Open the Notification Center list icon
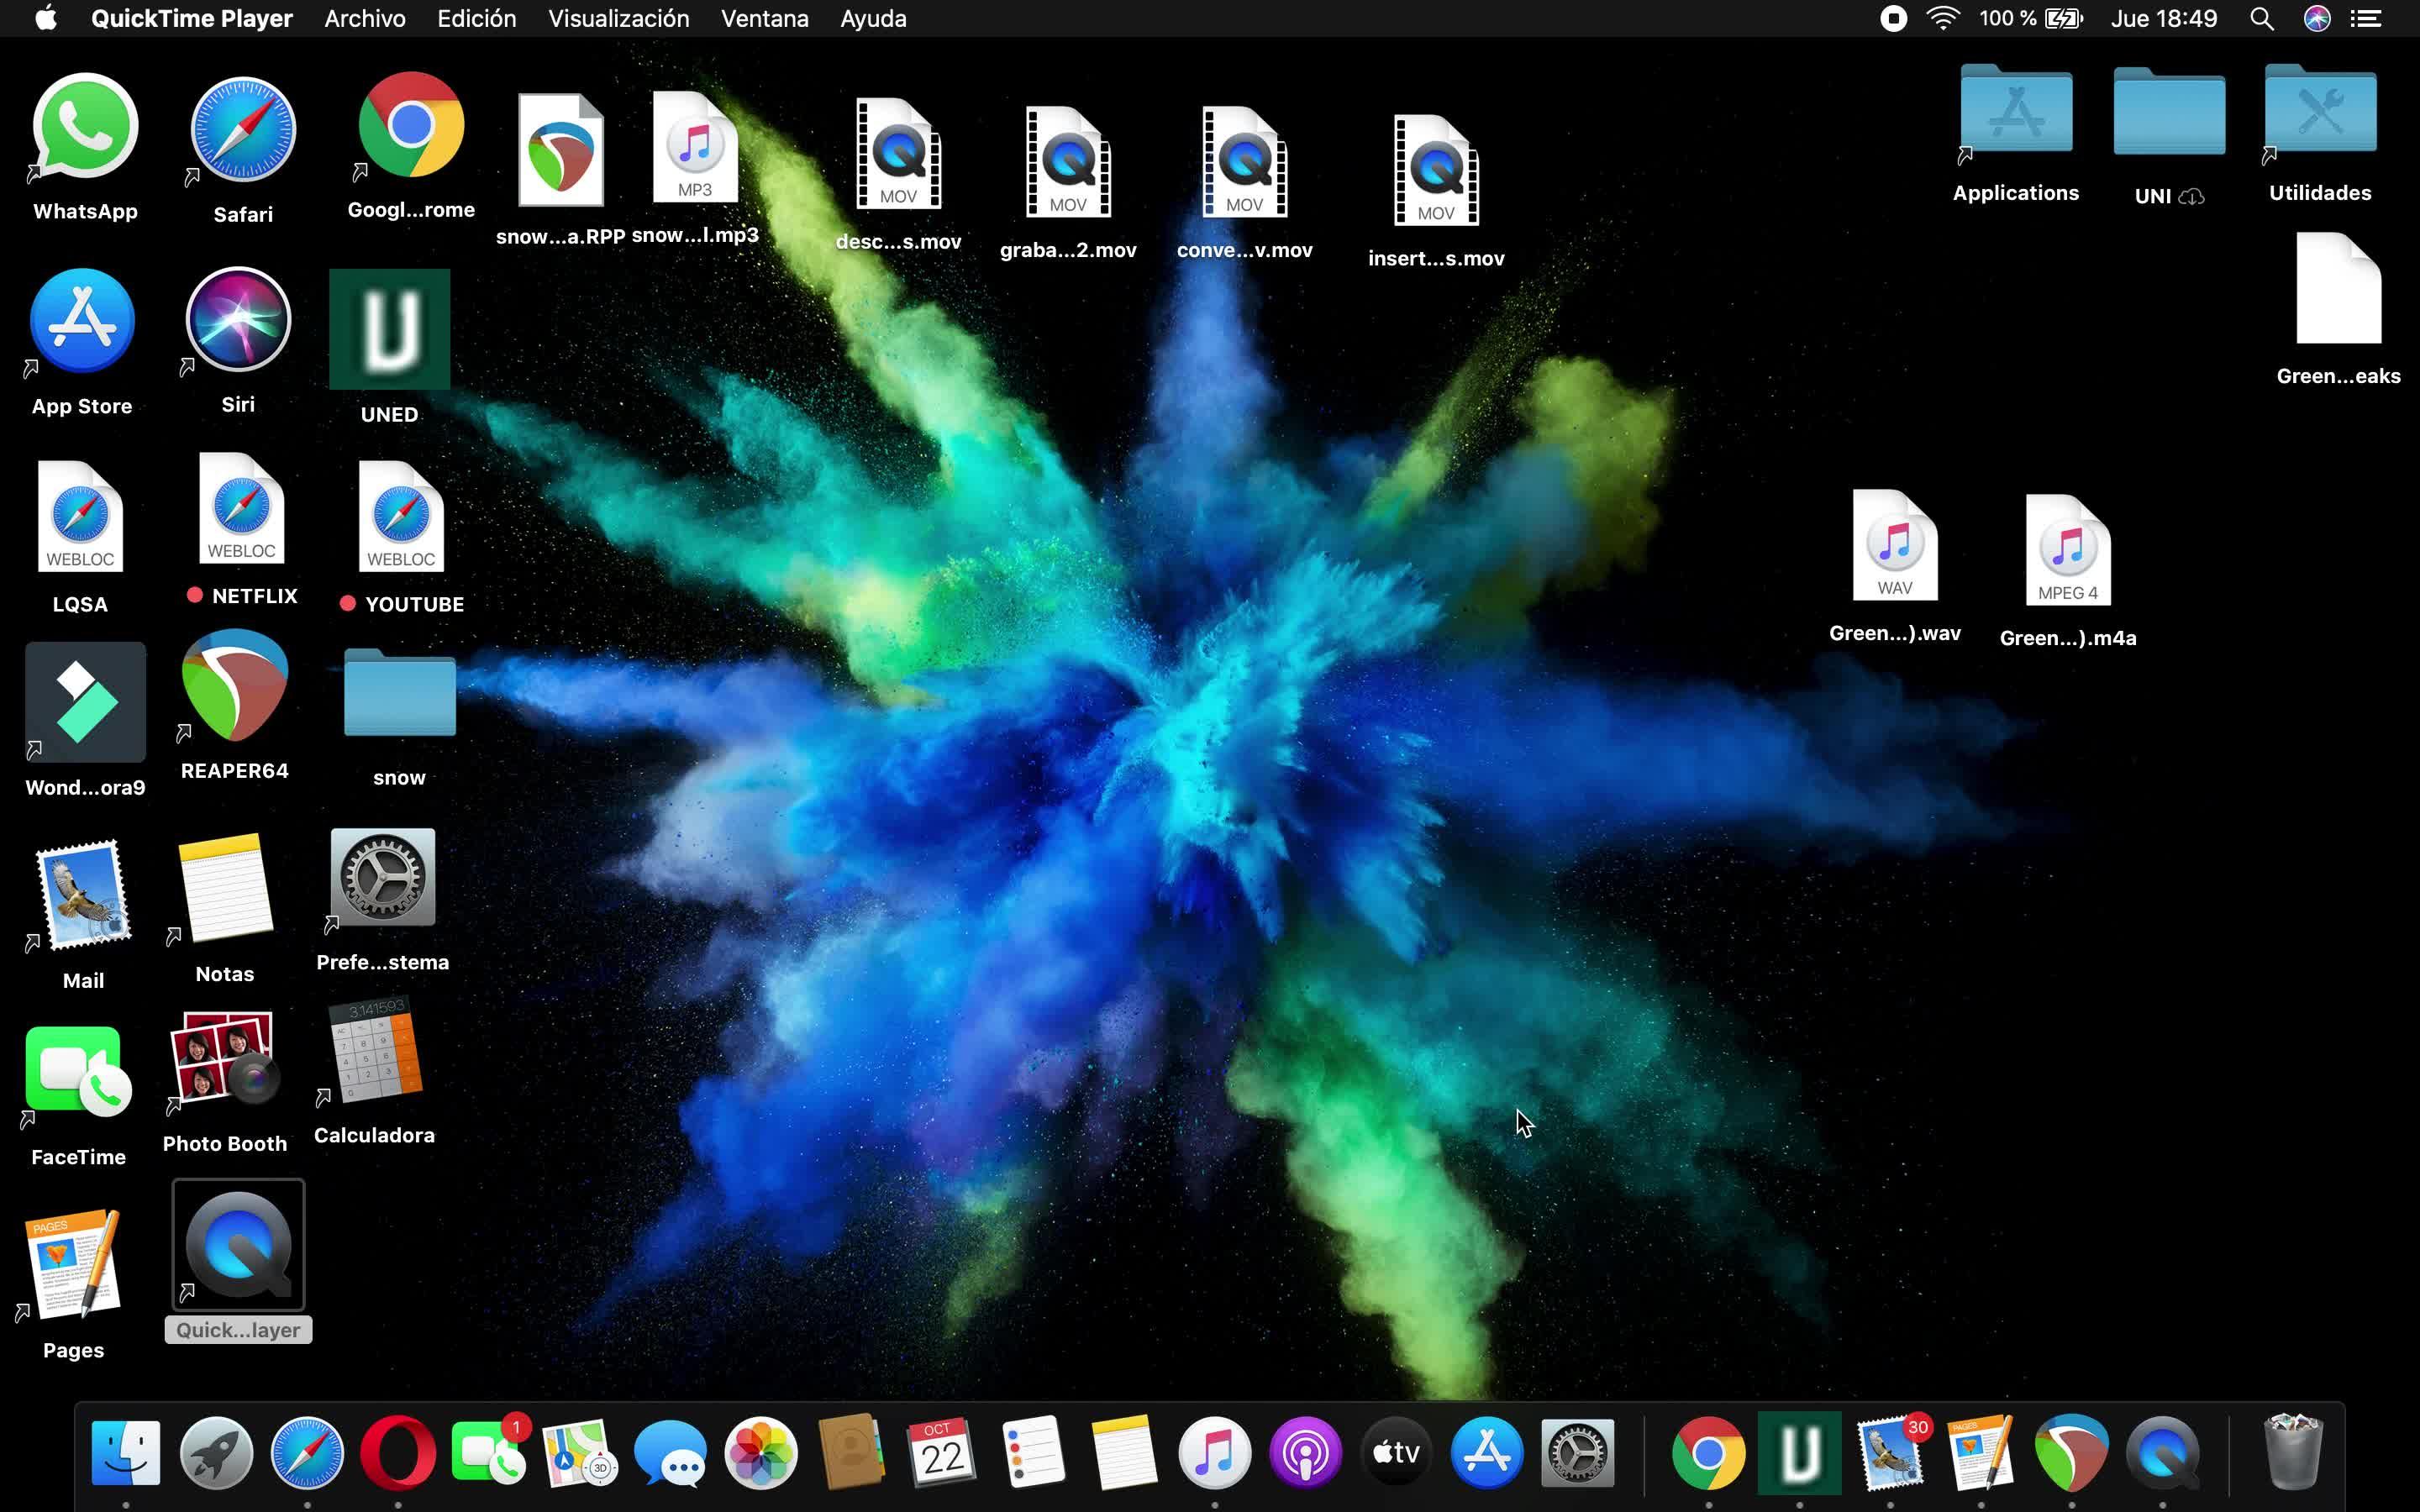The height and width of the screenshot is (1512, 2420). click(2366, 19)
